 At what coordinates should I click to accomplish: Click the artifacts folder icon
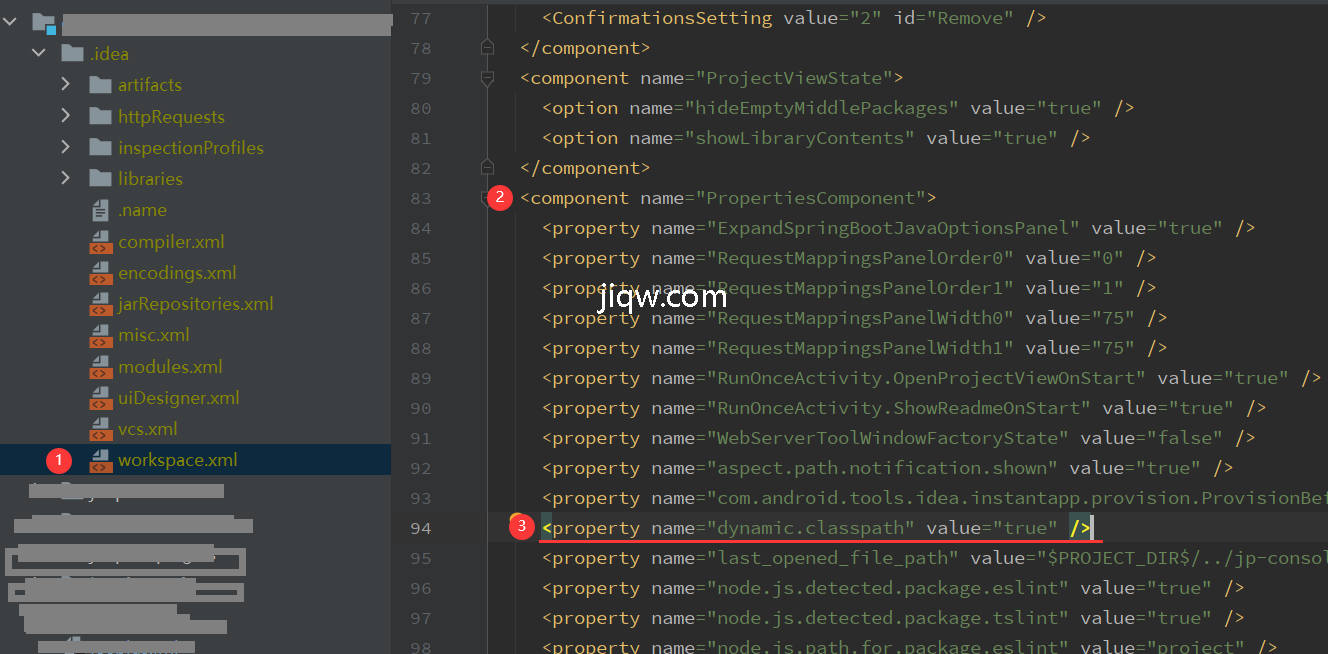(x=100, y=85)
